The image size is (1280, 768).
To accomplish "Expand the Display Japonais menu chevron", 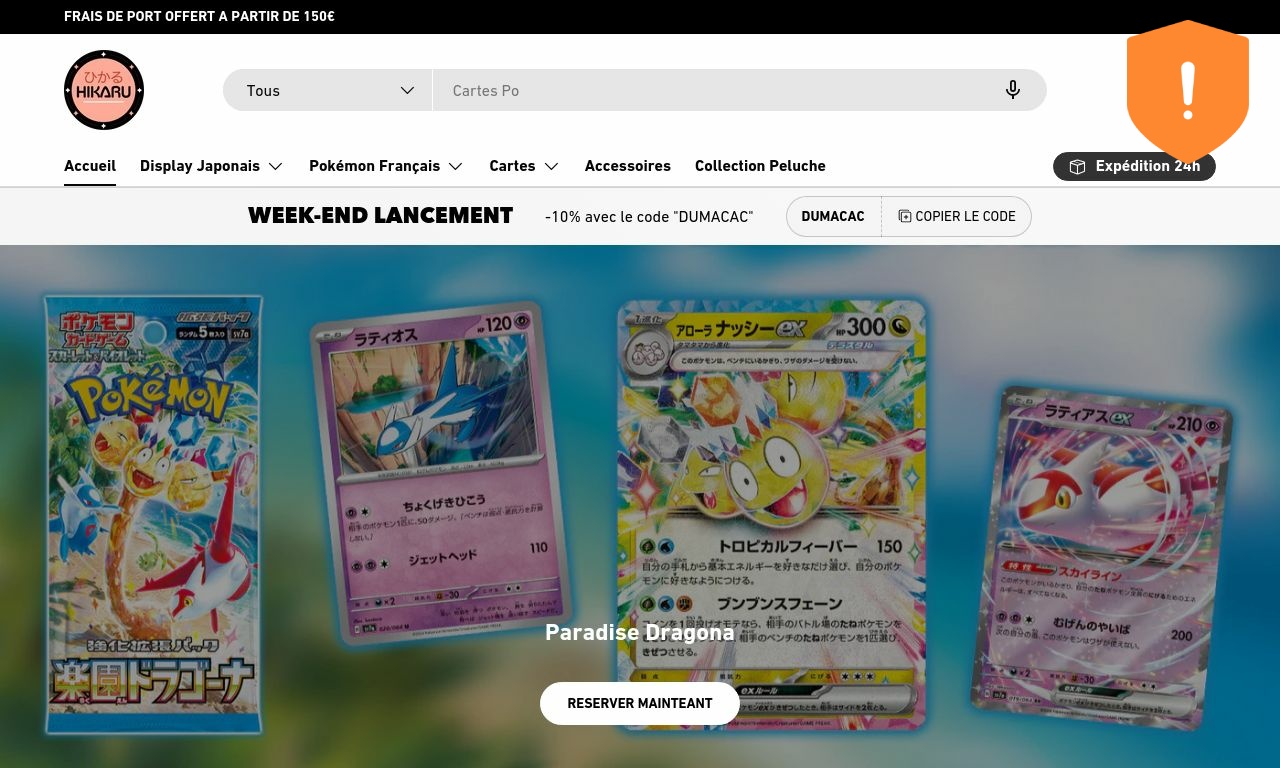I will pyautogui.click(x=276, y=166).
